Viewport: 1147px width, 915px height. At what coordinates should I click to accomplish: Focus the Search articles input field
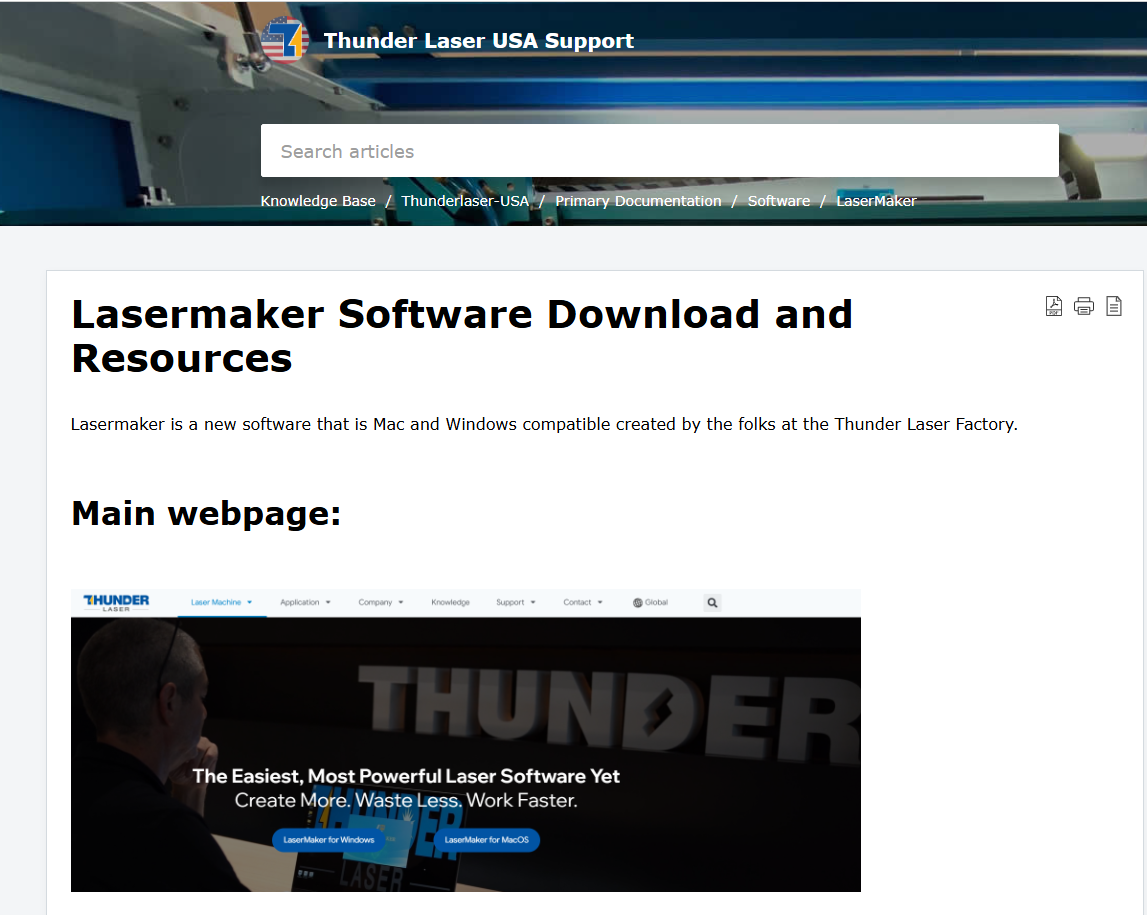pyautogui.click(x=659, y=151)
